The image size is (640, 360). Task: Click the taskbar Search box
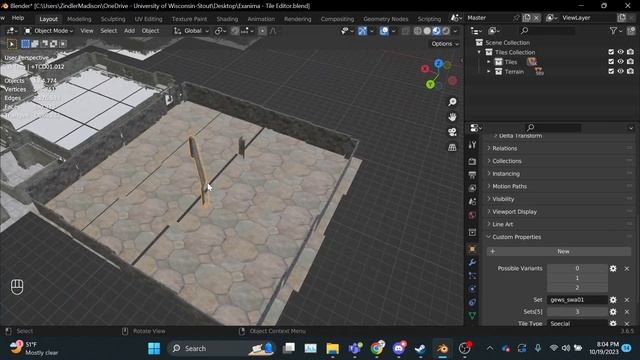click(x=223, y=349)
